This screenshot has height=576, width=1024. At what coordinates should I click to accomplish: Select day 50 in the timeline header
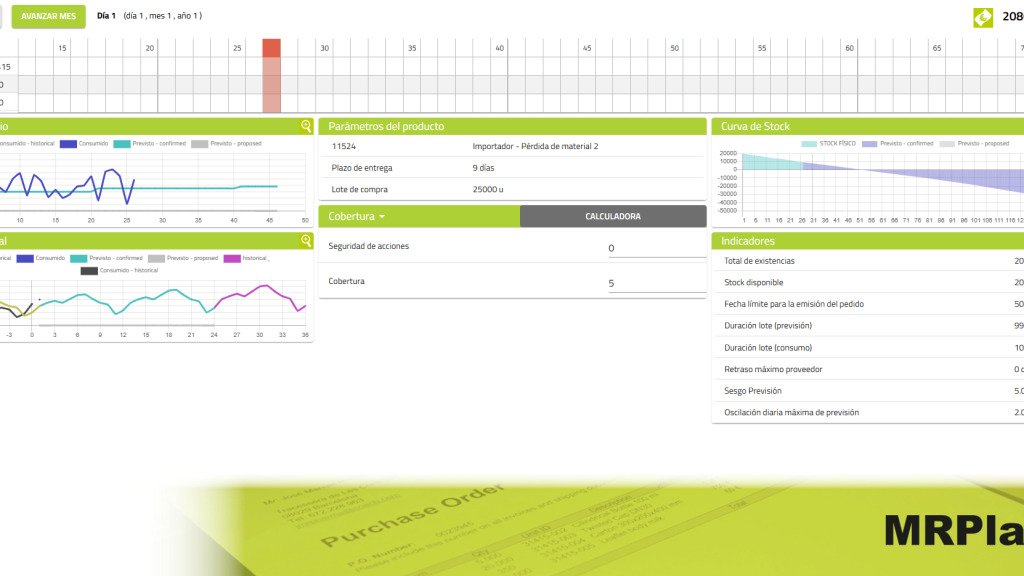click(674, 48)
